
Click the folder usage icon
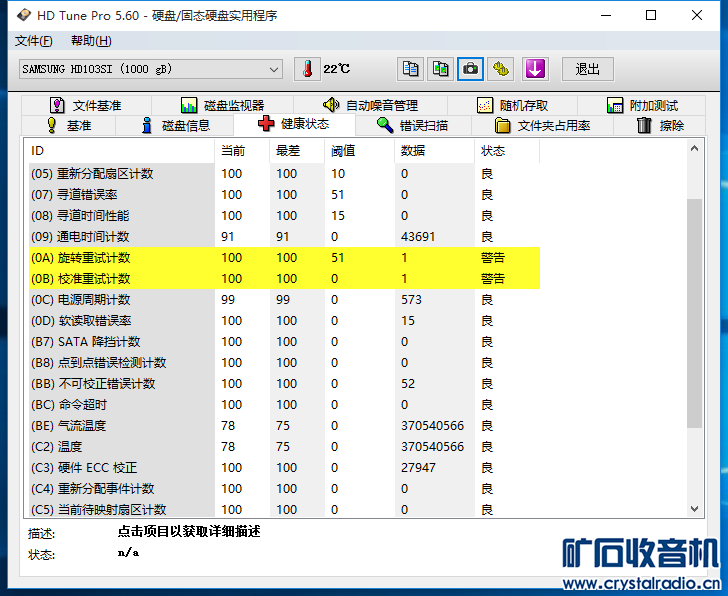(x=502, y=125)
